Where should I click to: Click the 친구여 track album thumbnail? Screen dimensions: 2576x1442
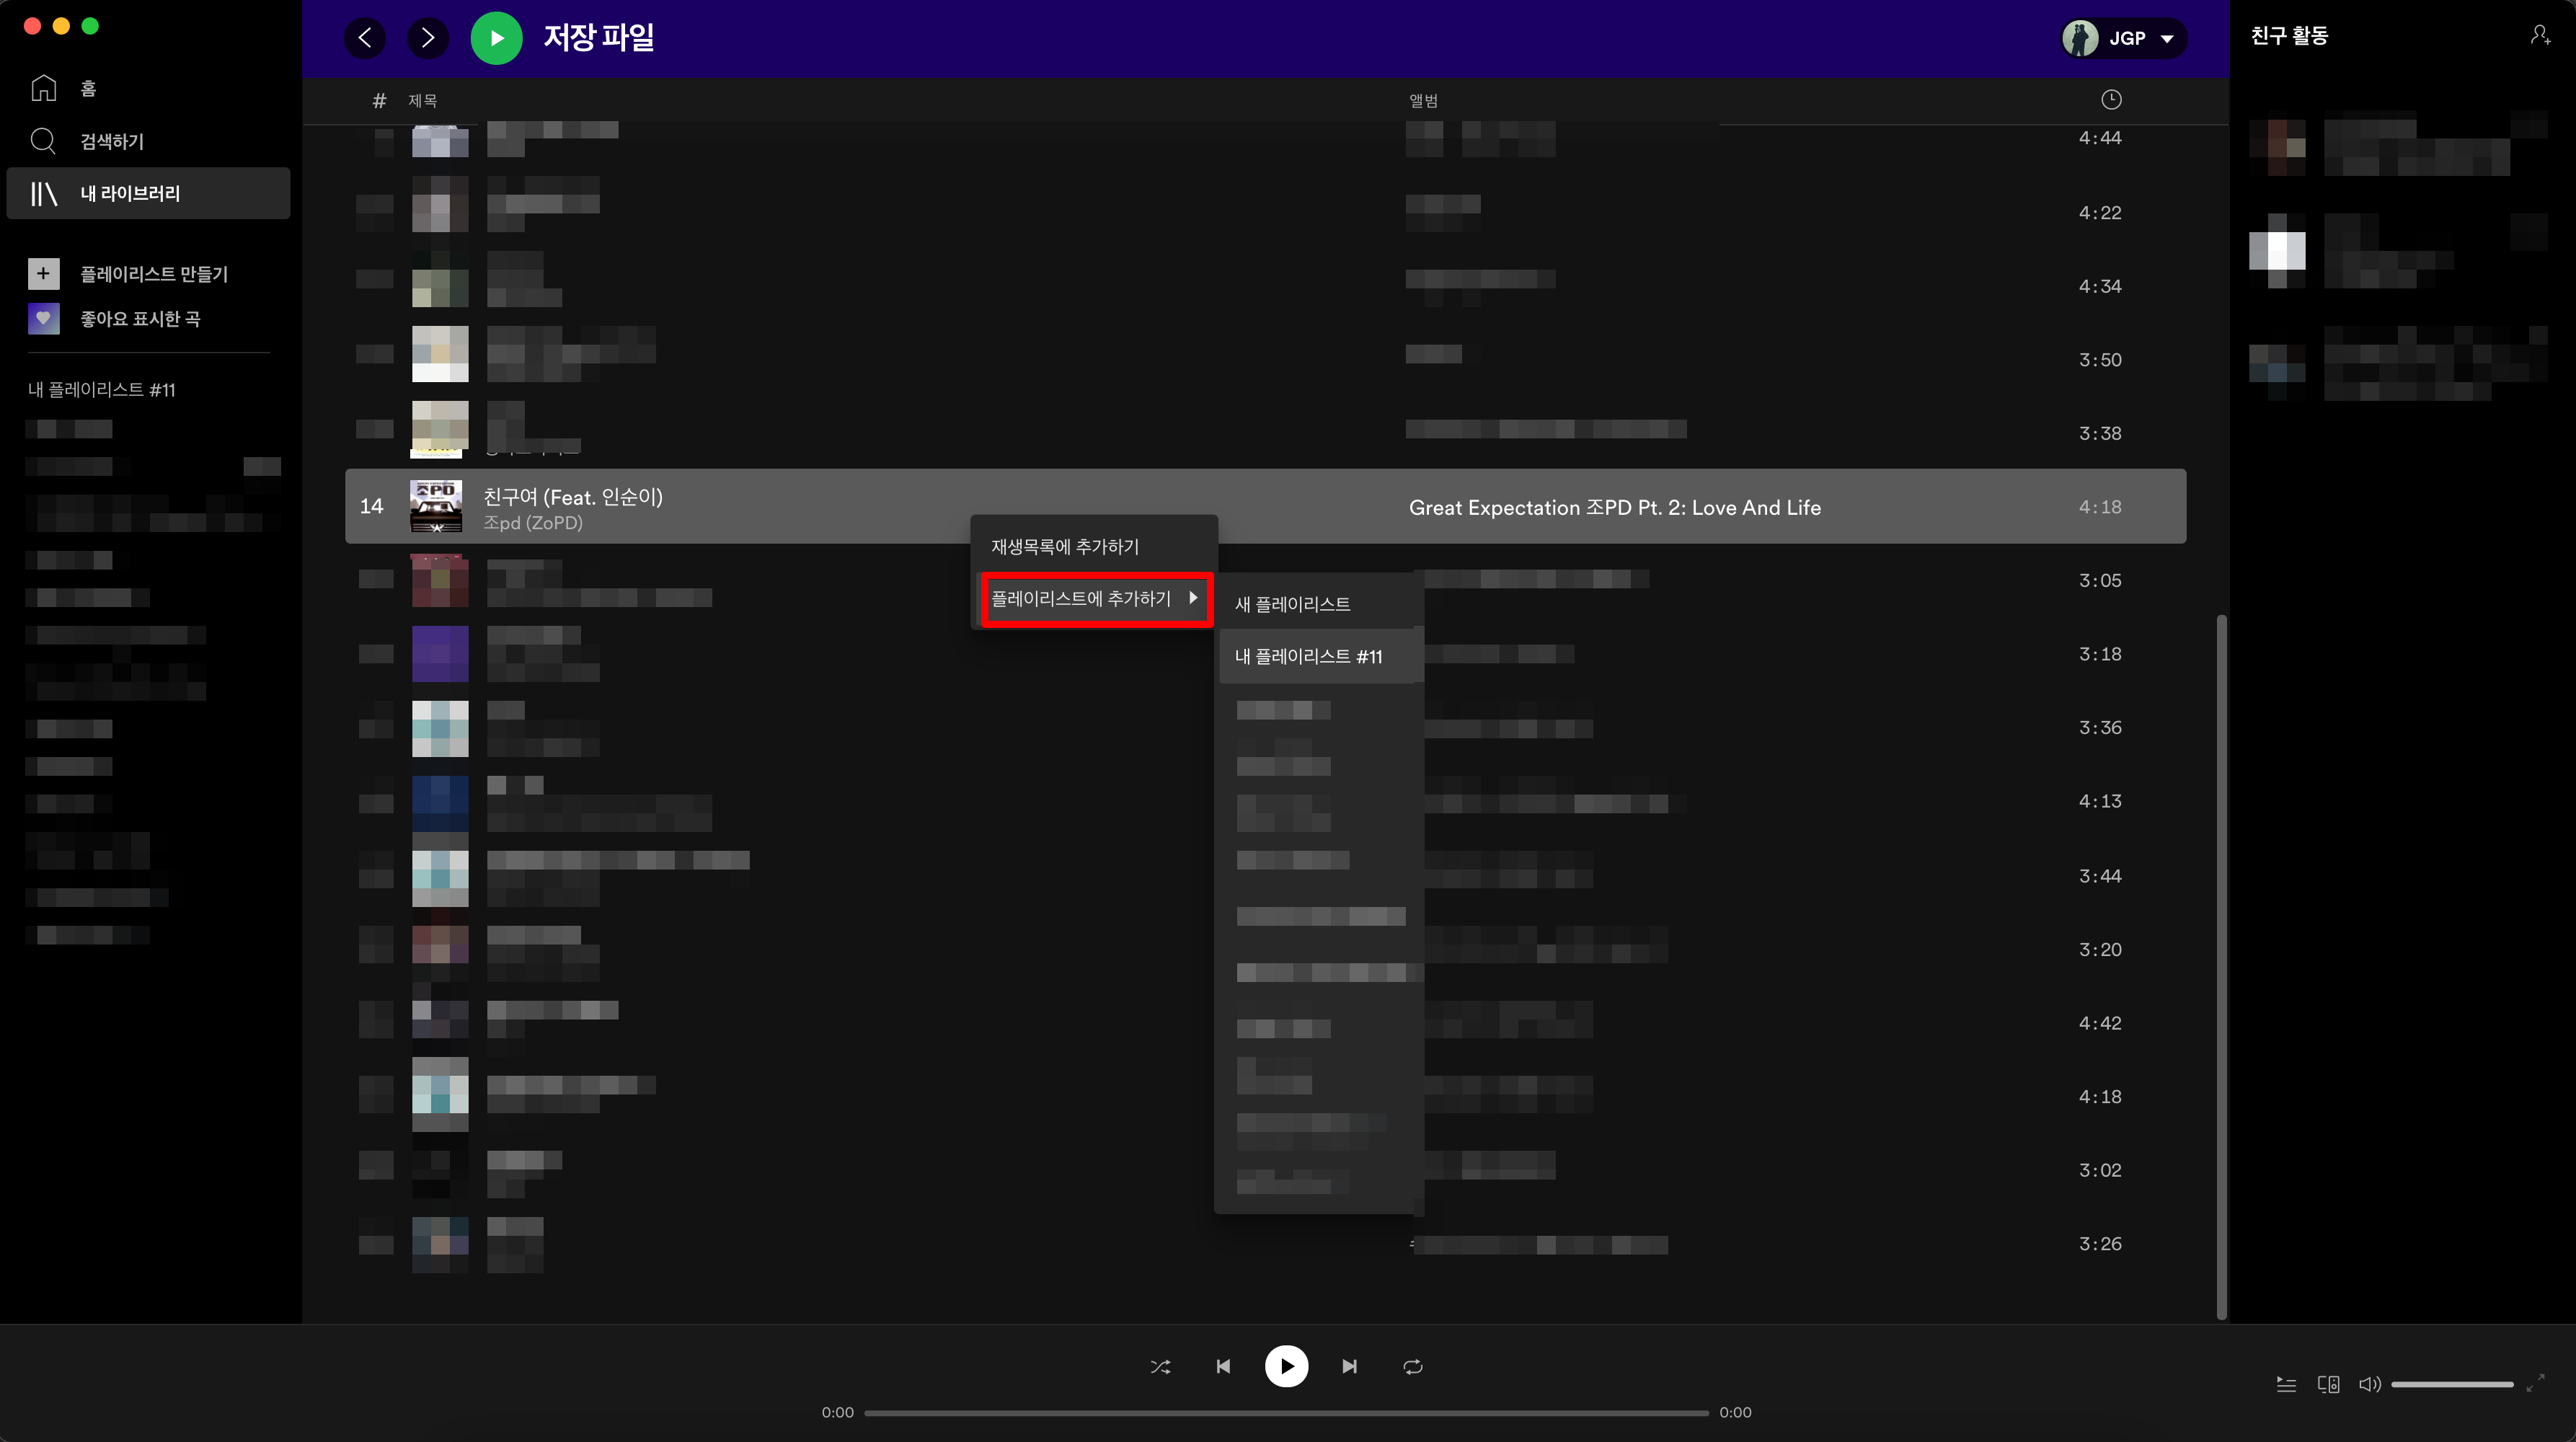tap(436, 506)
